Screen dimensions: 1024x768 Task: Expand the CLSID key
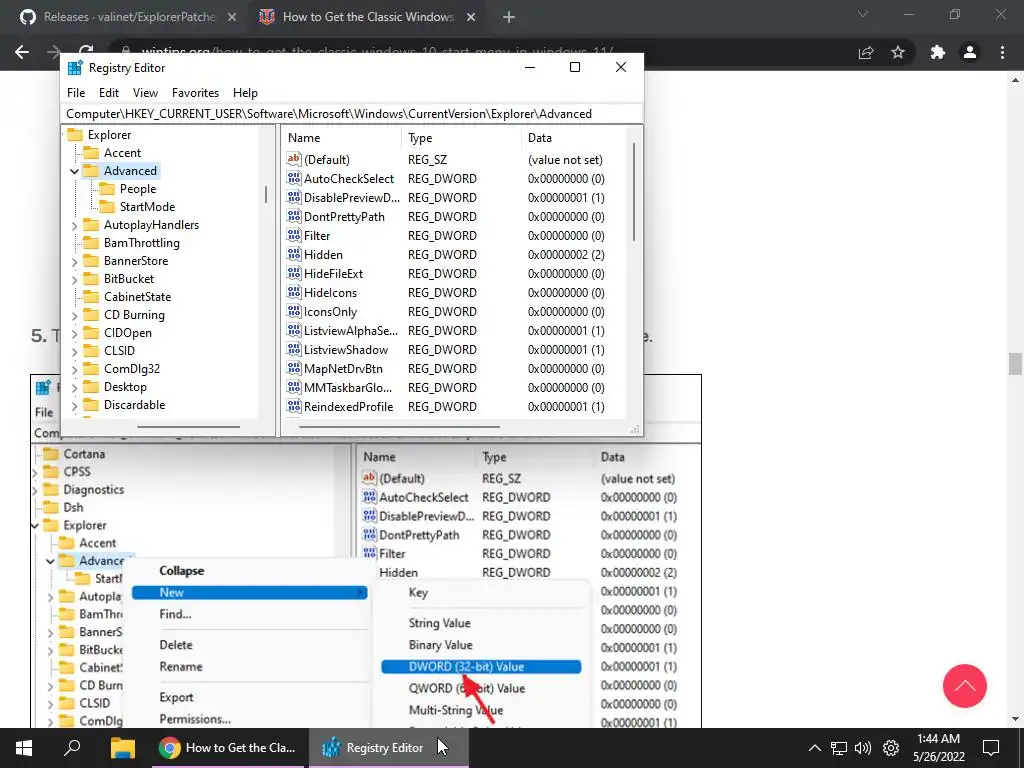point(74,351)
